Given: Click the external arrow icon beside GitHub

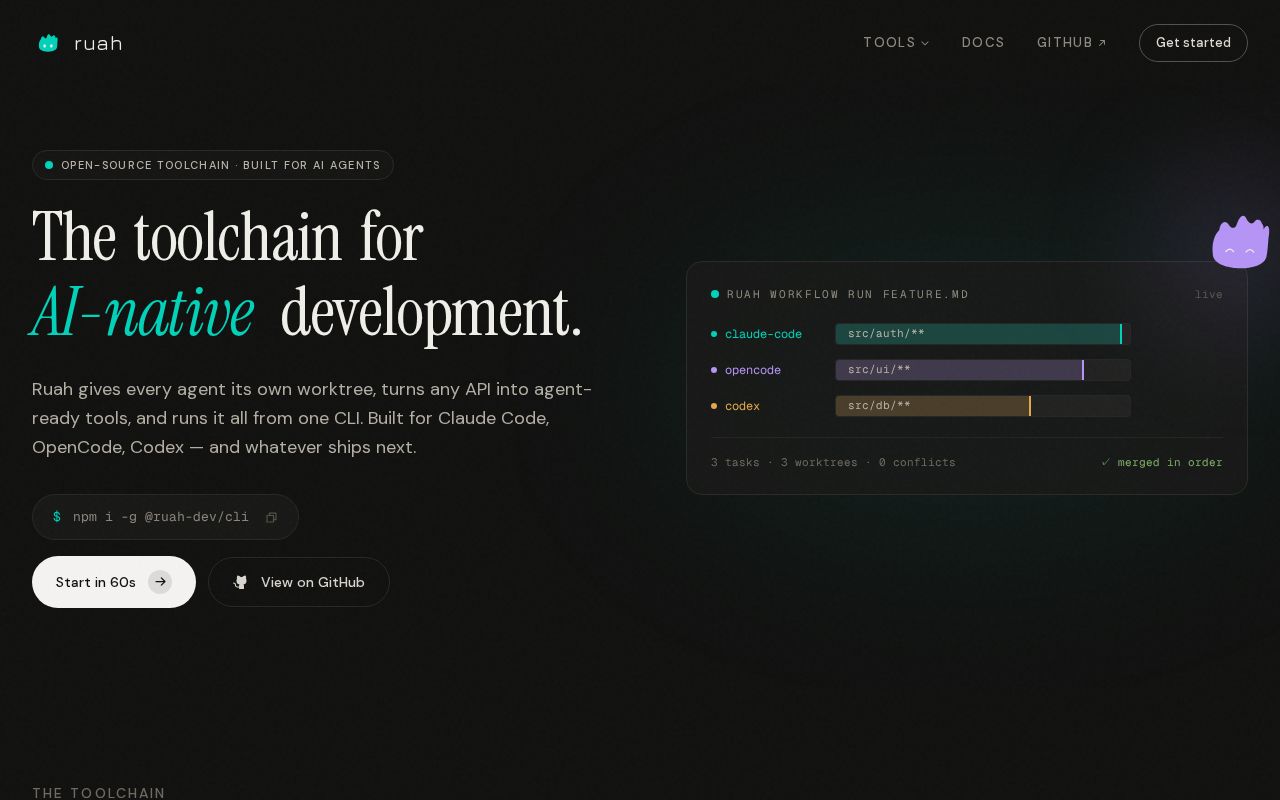Looking at the screenshot, I should pyautogui.click(x=1102, y=43).
